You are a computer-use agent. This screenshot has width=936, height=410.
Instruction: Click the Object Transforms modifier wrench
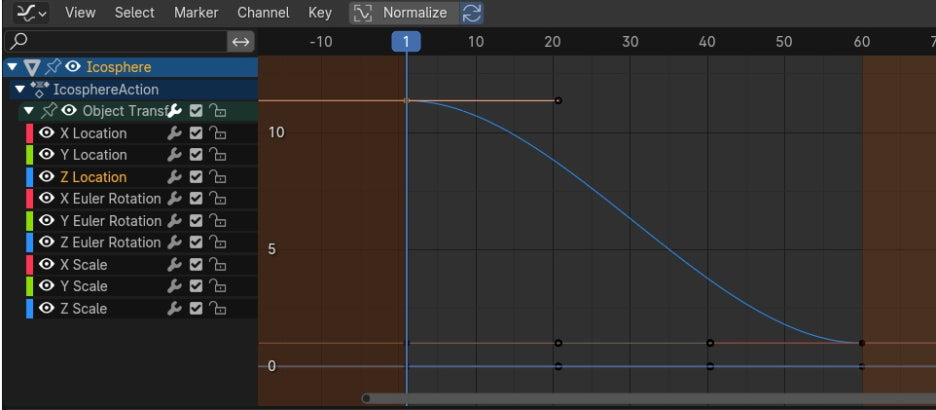[x=174, y=111]
